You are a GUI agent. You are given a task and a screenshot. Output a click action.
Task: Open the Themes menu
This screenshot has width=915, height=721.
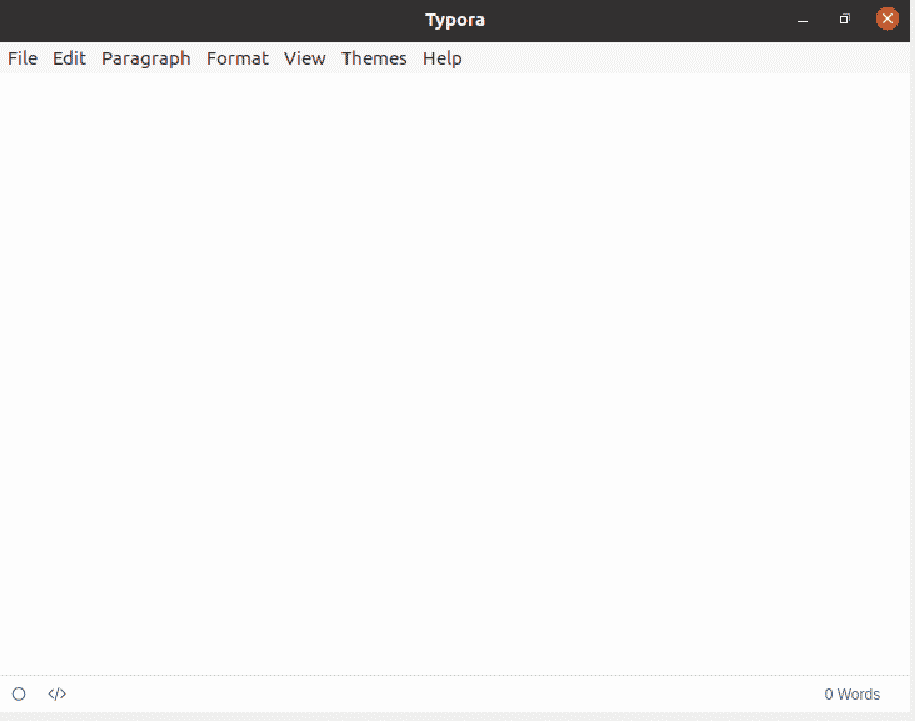(373, 58)
